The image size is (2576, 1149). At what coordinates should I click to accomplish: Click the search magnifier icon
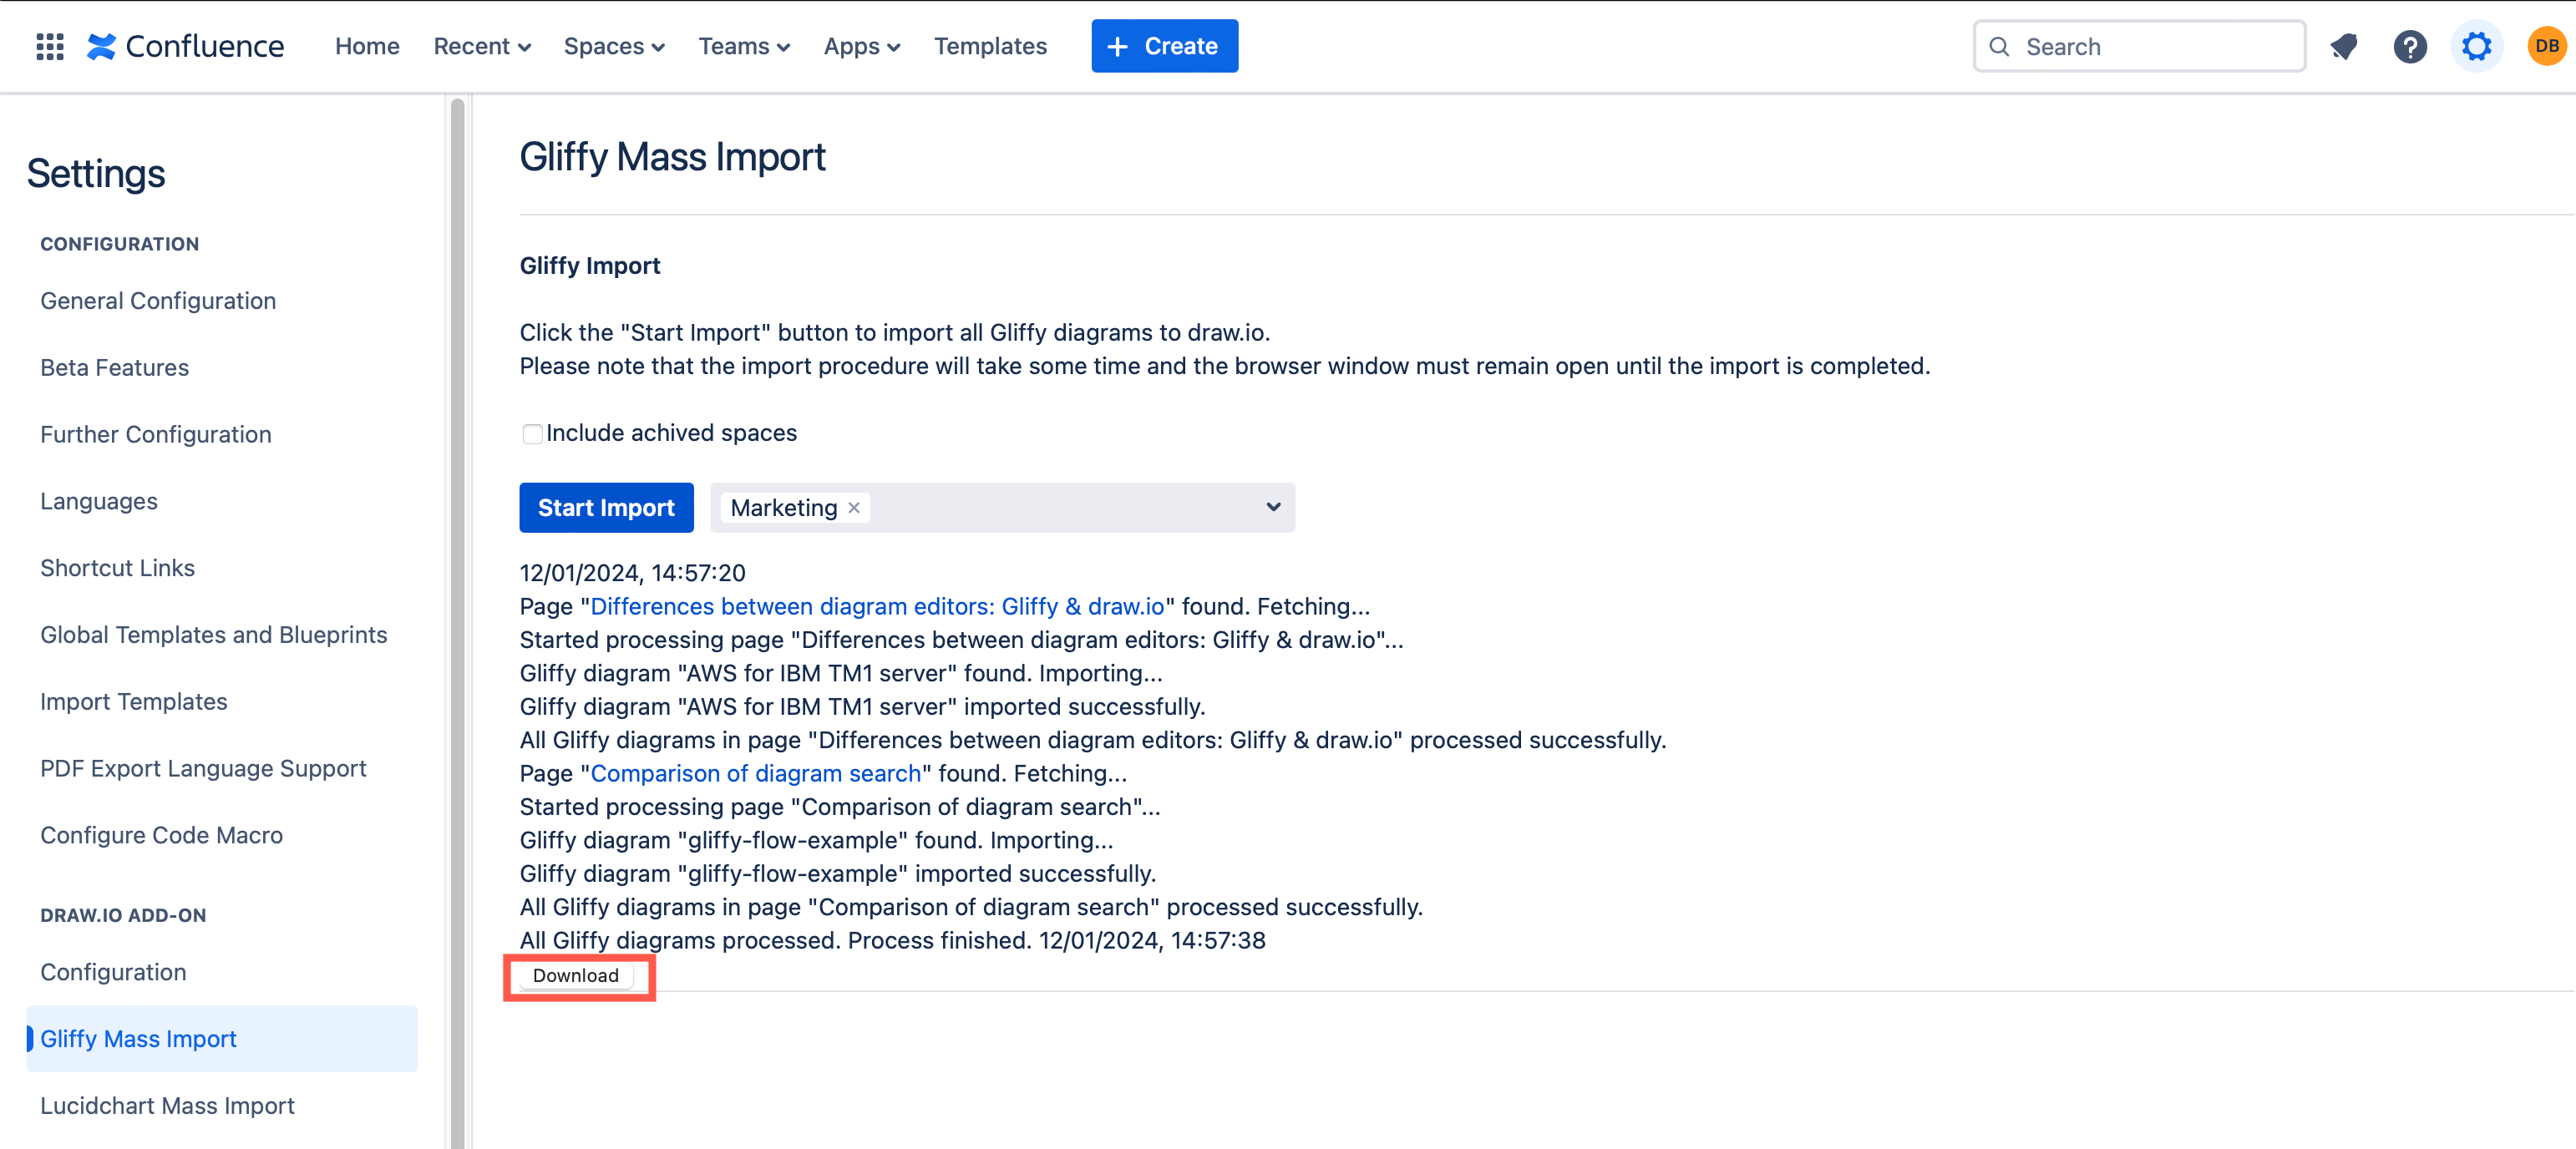pyautogui.click(x=1999, y=46)
